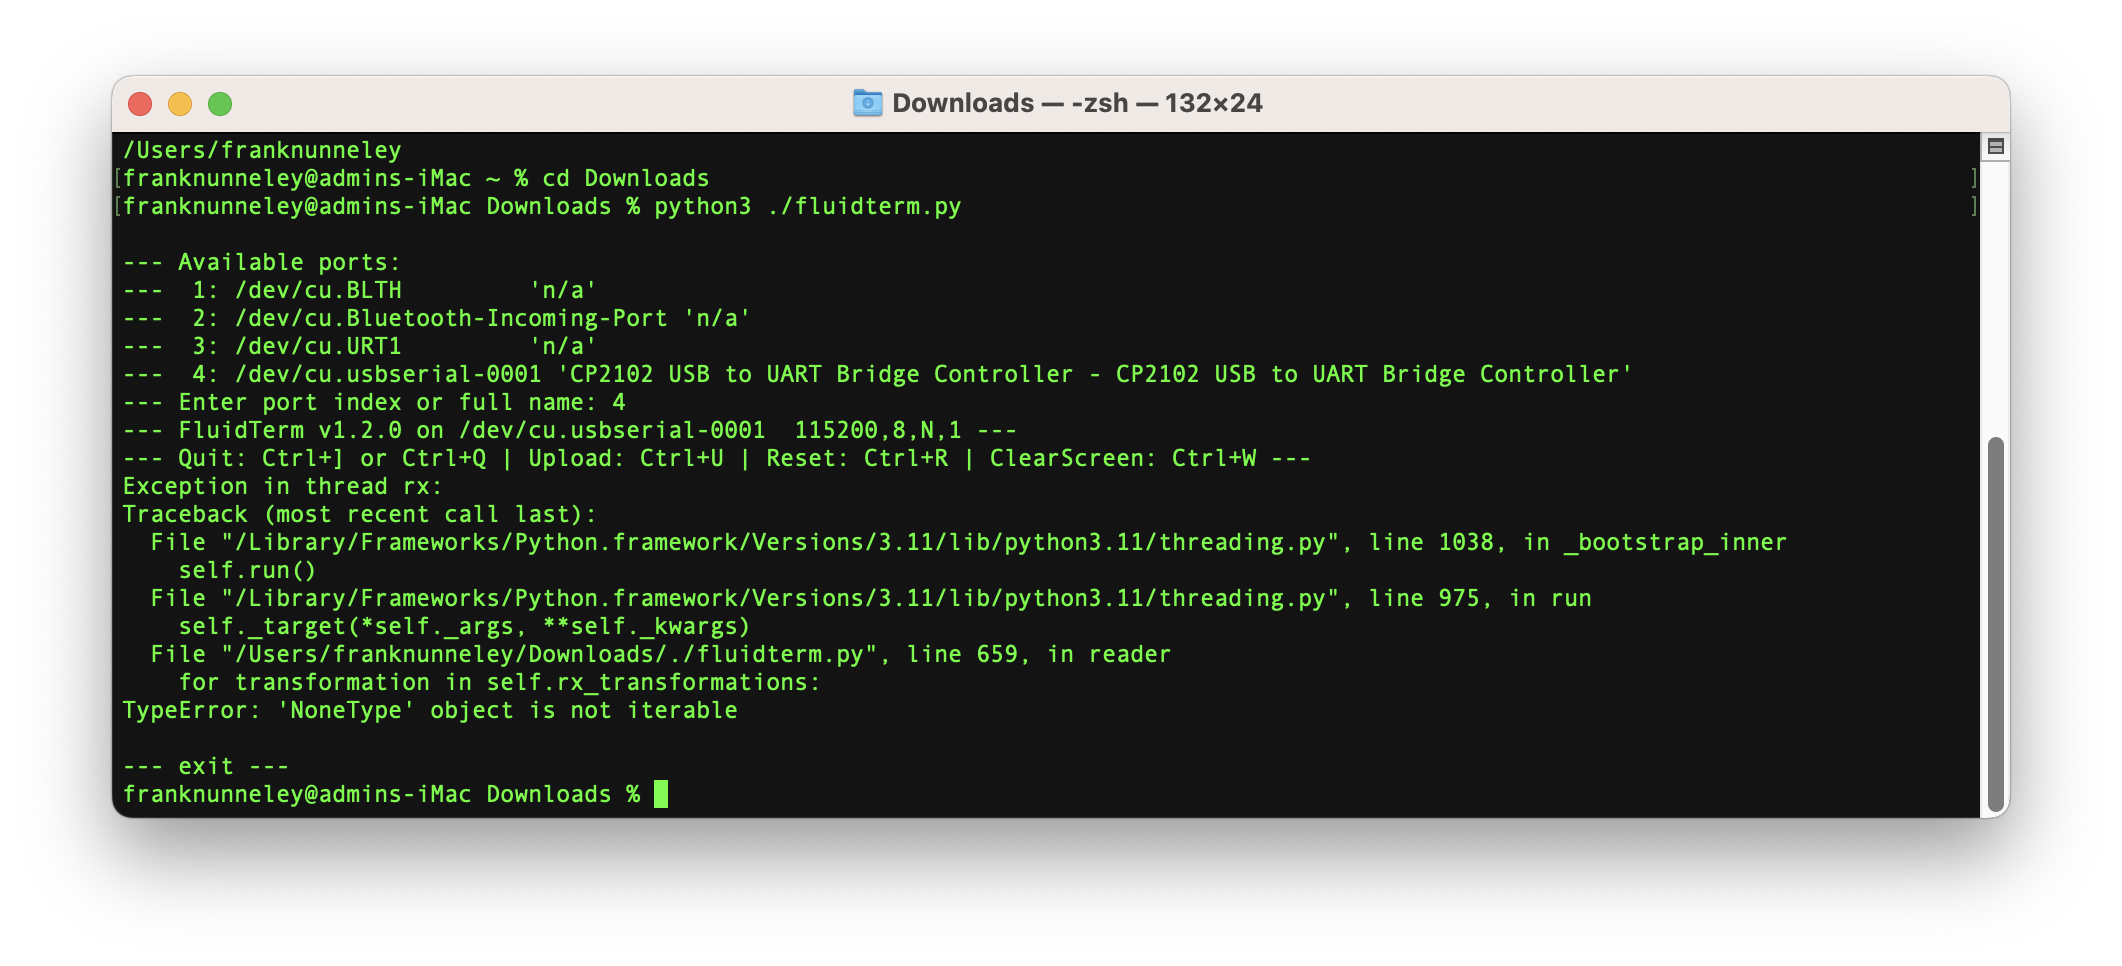The image size is (2122, 966).
Task: Click the green fullscreen window button
Action: coord(222,103)
